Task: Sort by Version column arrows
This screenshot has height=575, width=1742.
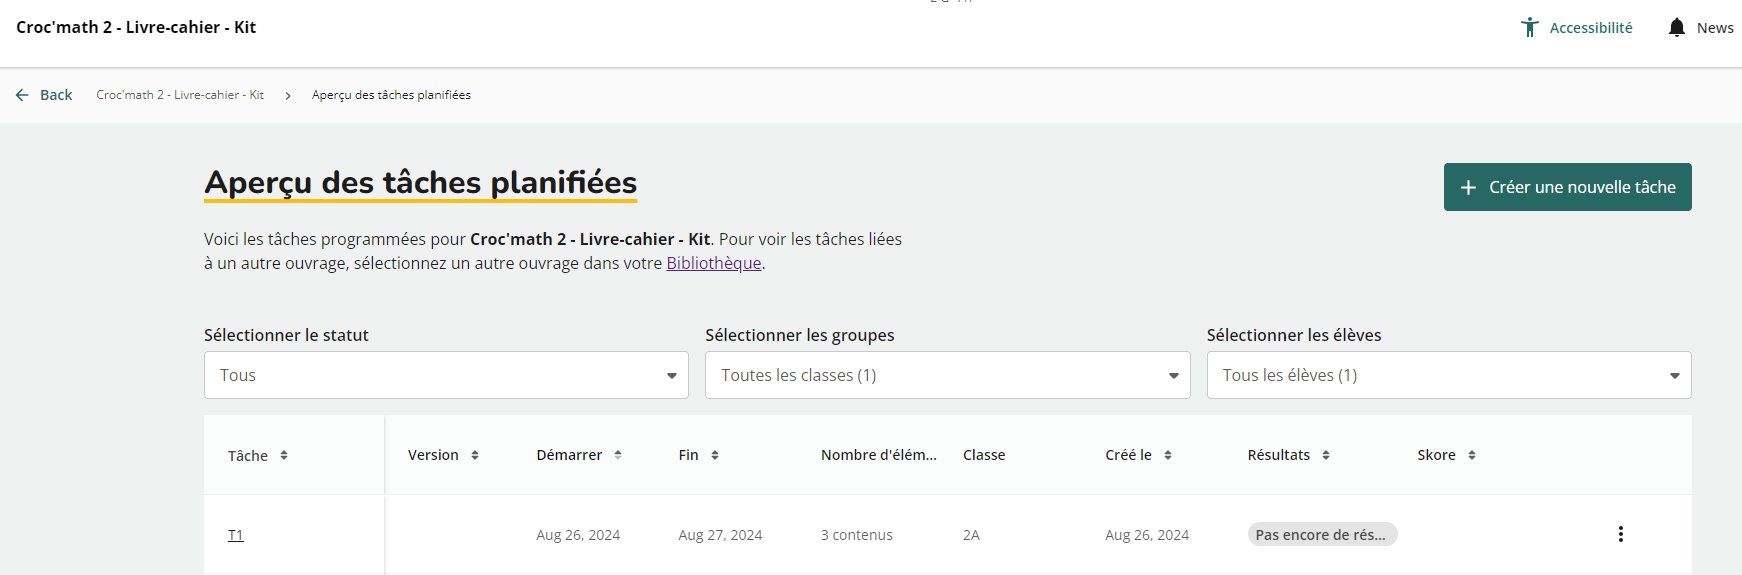Action: [475, 455]
